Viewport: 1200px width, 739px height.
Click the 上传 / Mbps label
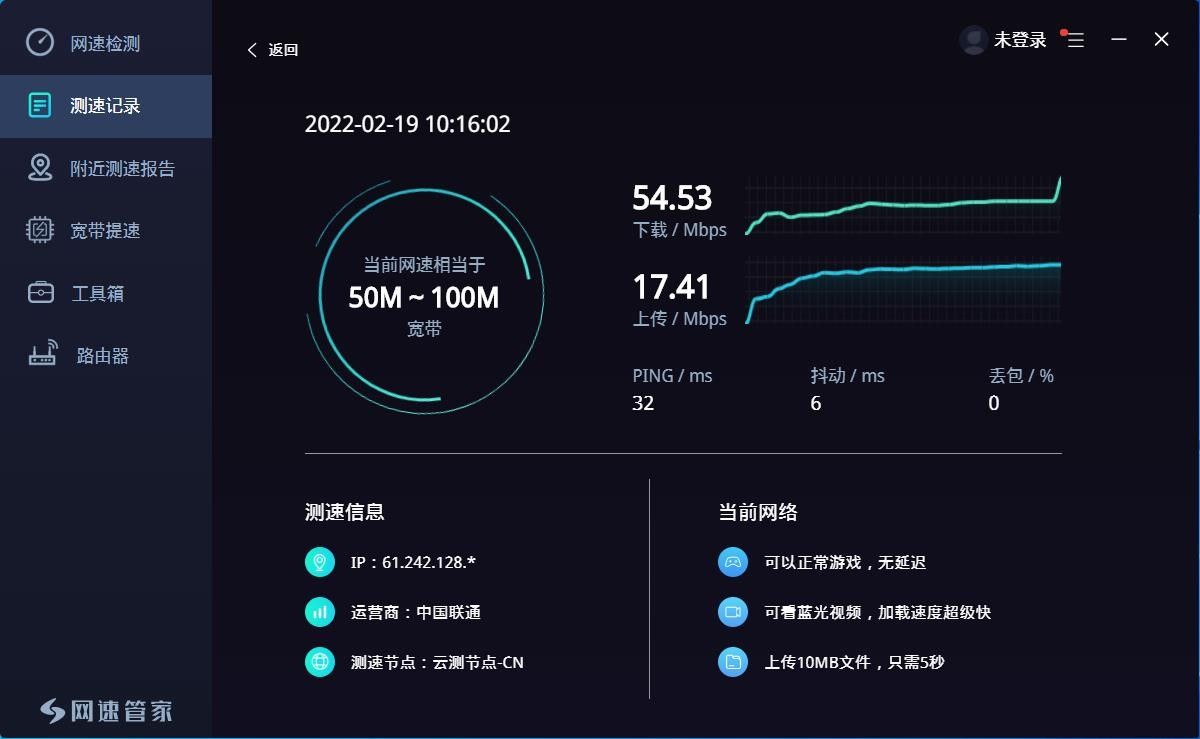tap(679, 319)
